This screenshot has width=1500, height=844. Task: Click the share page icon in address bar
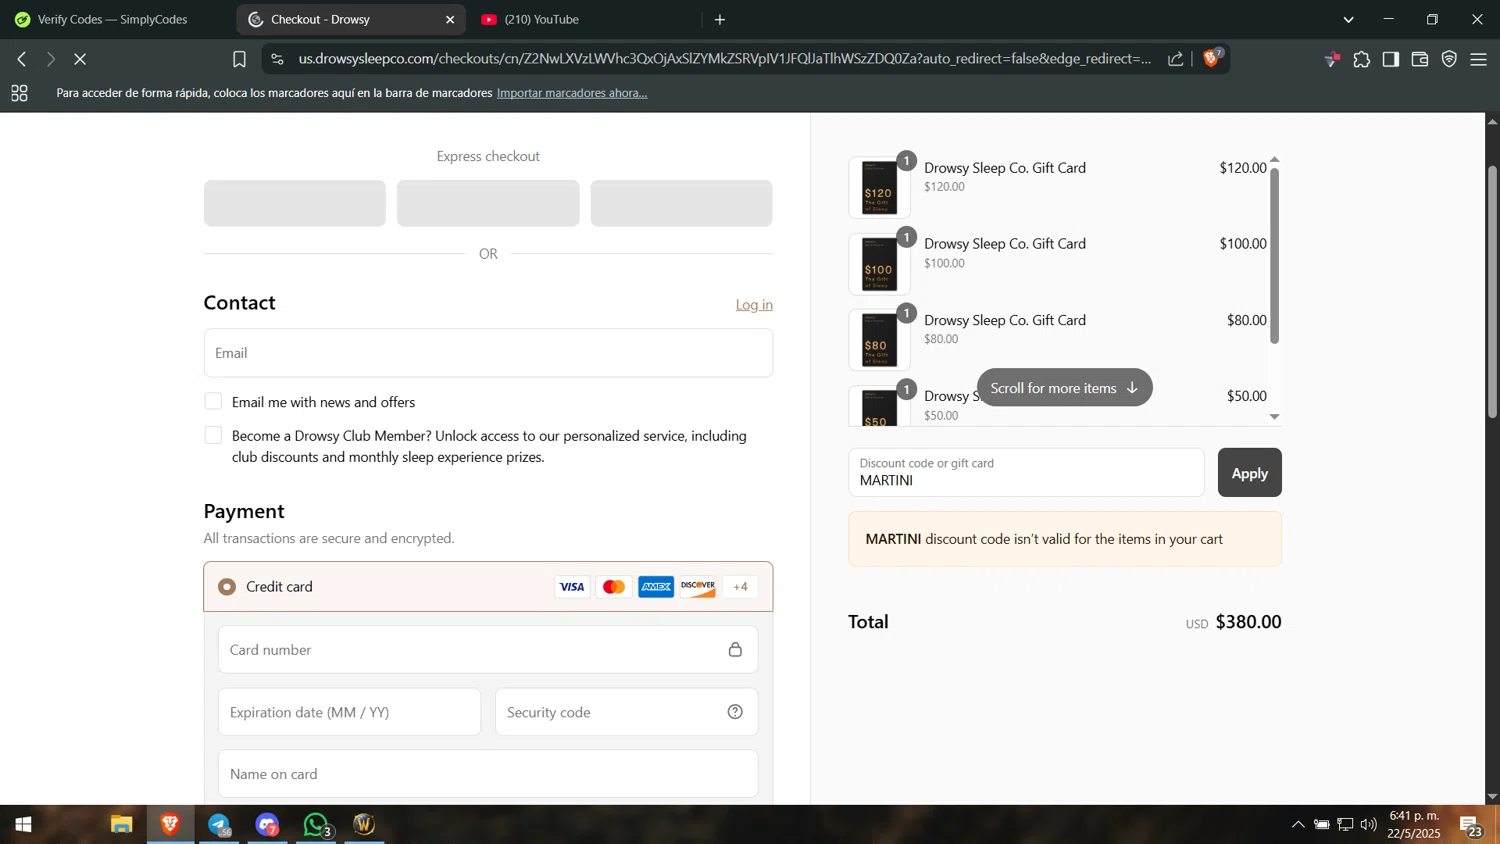pyautogui.click(x=1176, y=59)
